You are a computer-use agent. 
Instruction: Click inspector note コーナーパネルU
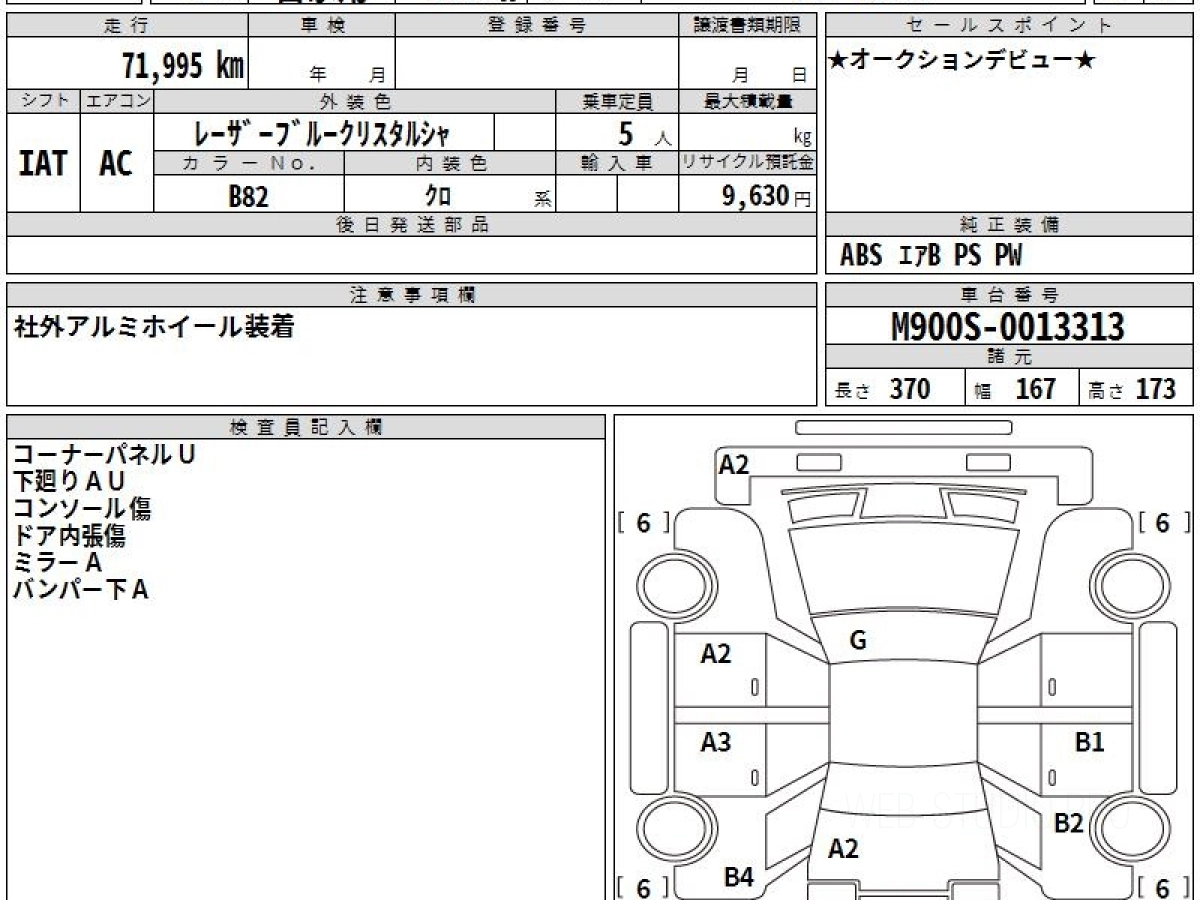point(104,454)
